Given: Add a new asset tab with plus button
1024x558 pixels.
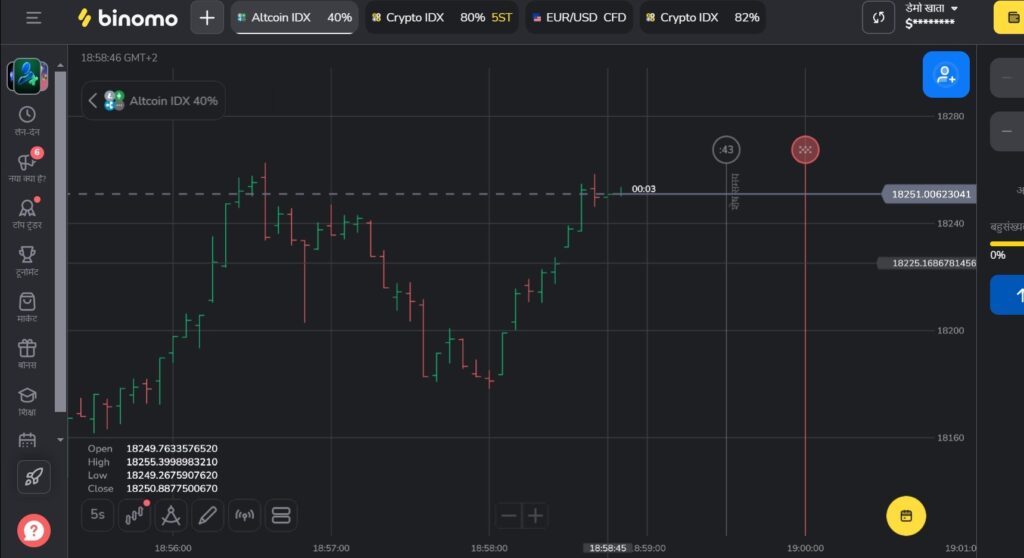Looking at the screenshot, I should tap(206, 18).
